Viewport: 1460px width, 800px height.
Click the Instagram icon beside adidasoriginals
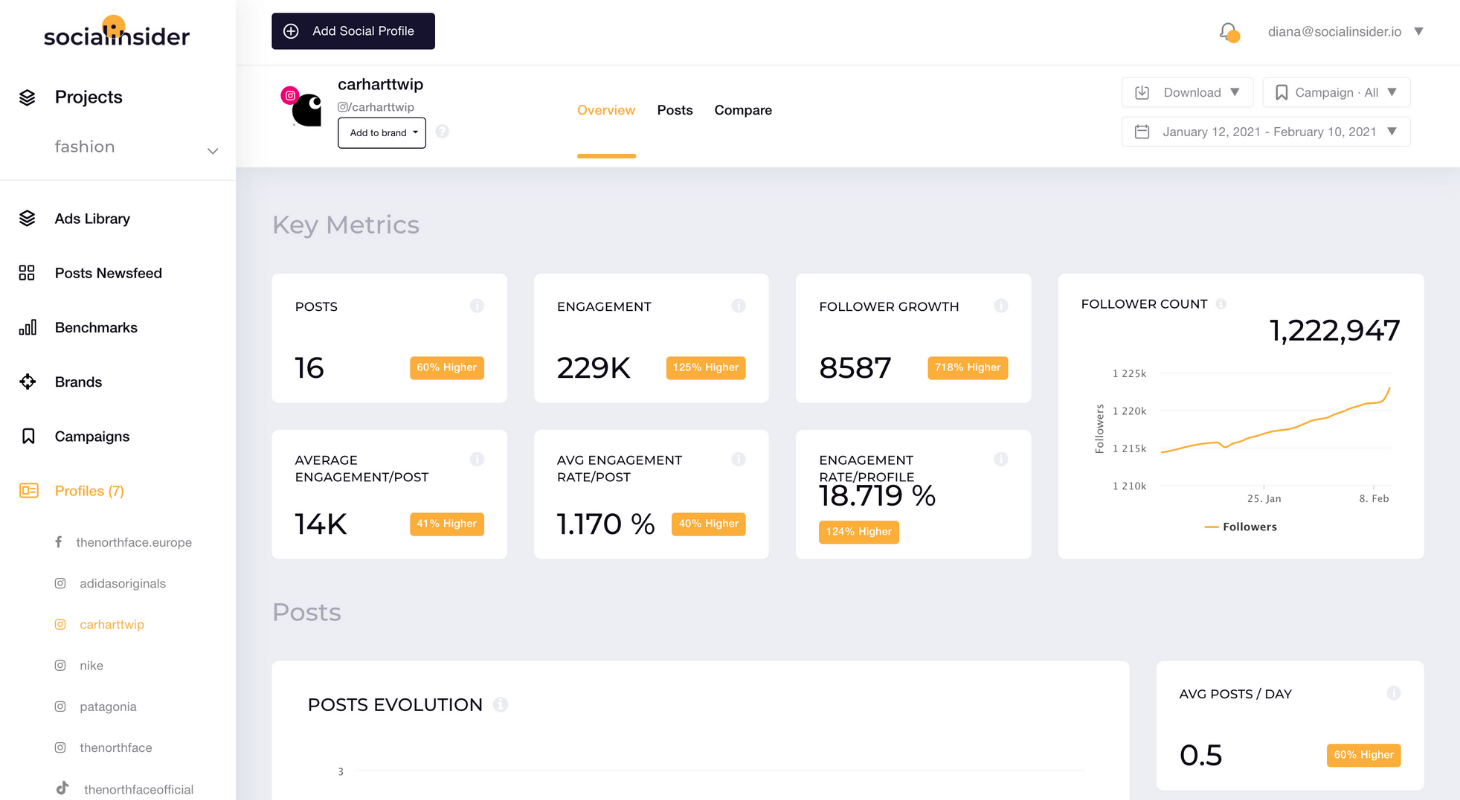pyautogui.click(x=60, y=583)
